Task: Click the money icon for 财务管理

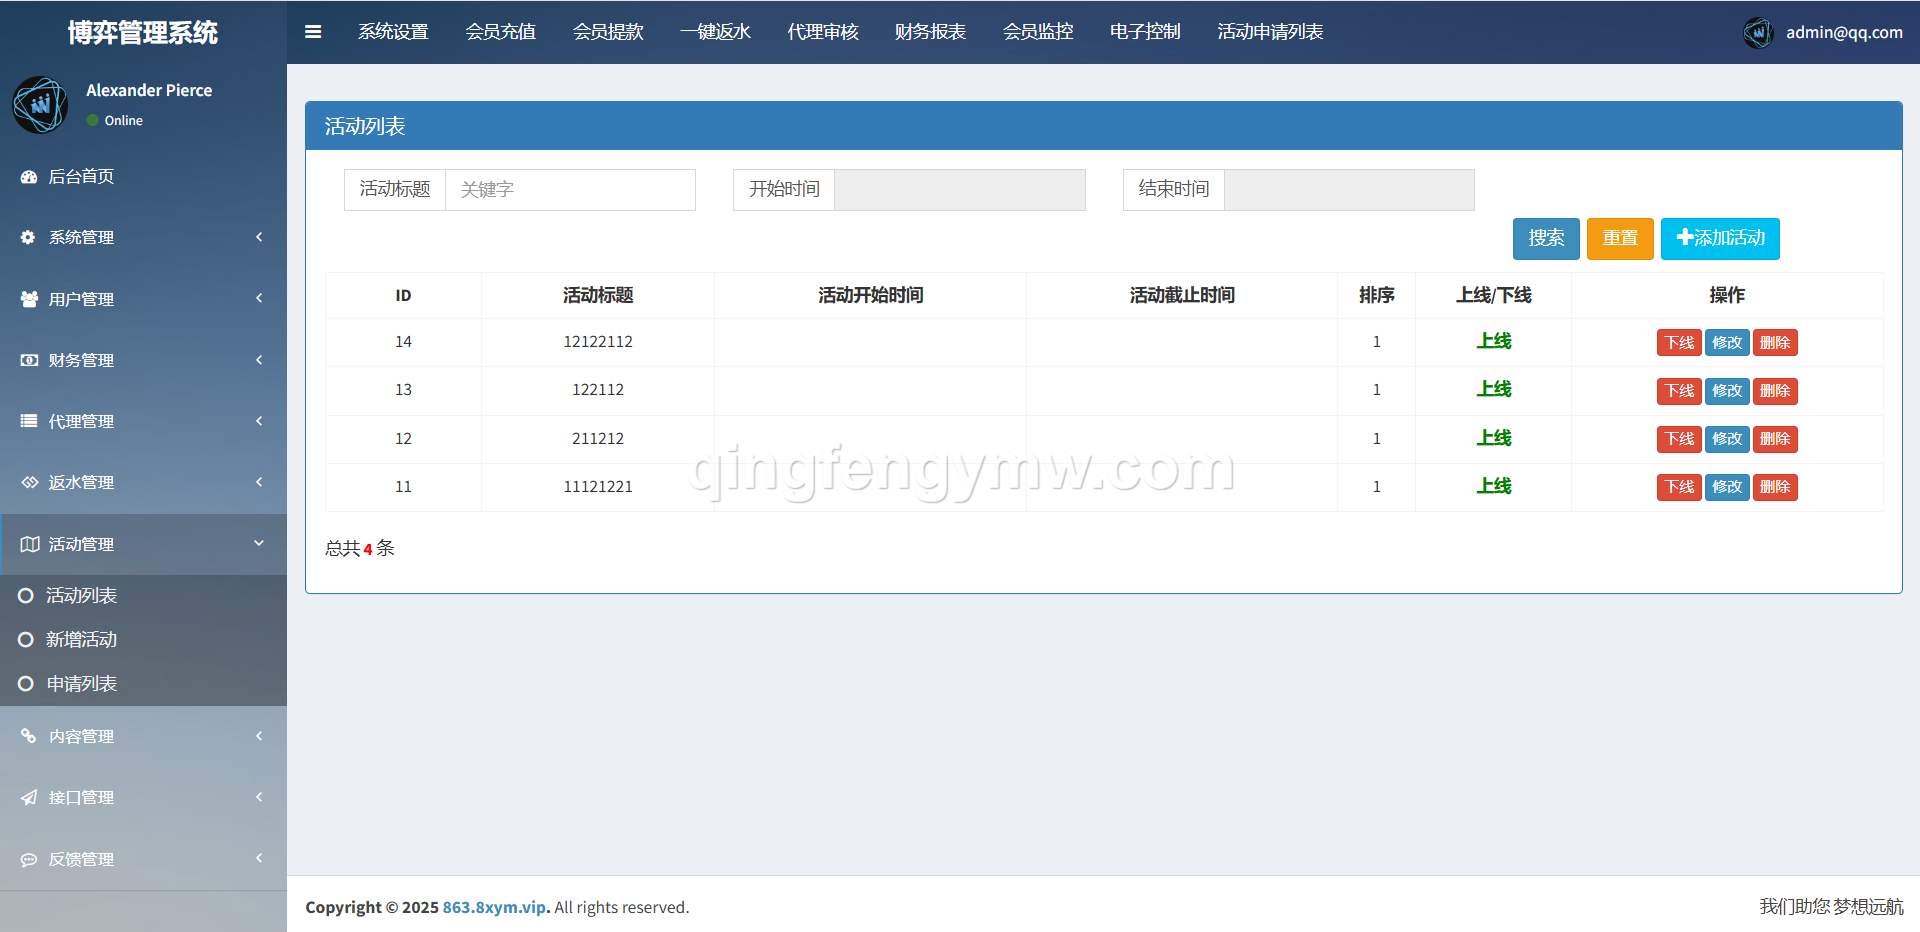Action: tap(29, 360)
